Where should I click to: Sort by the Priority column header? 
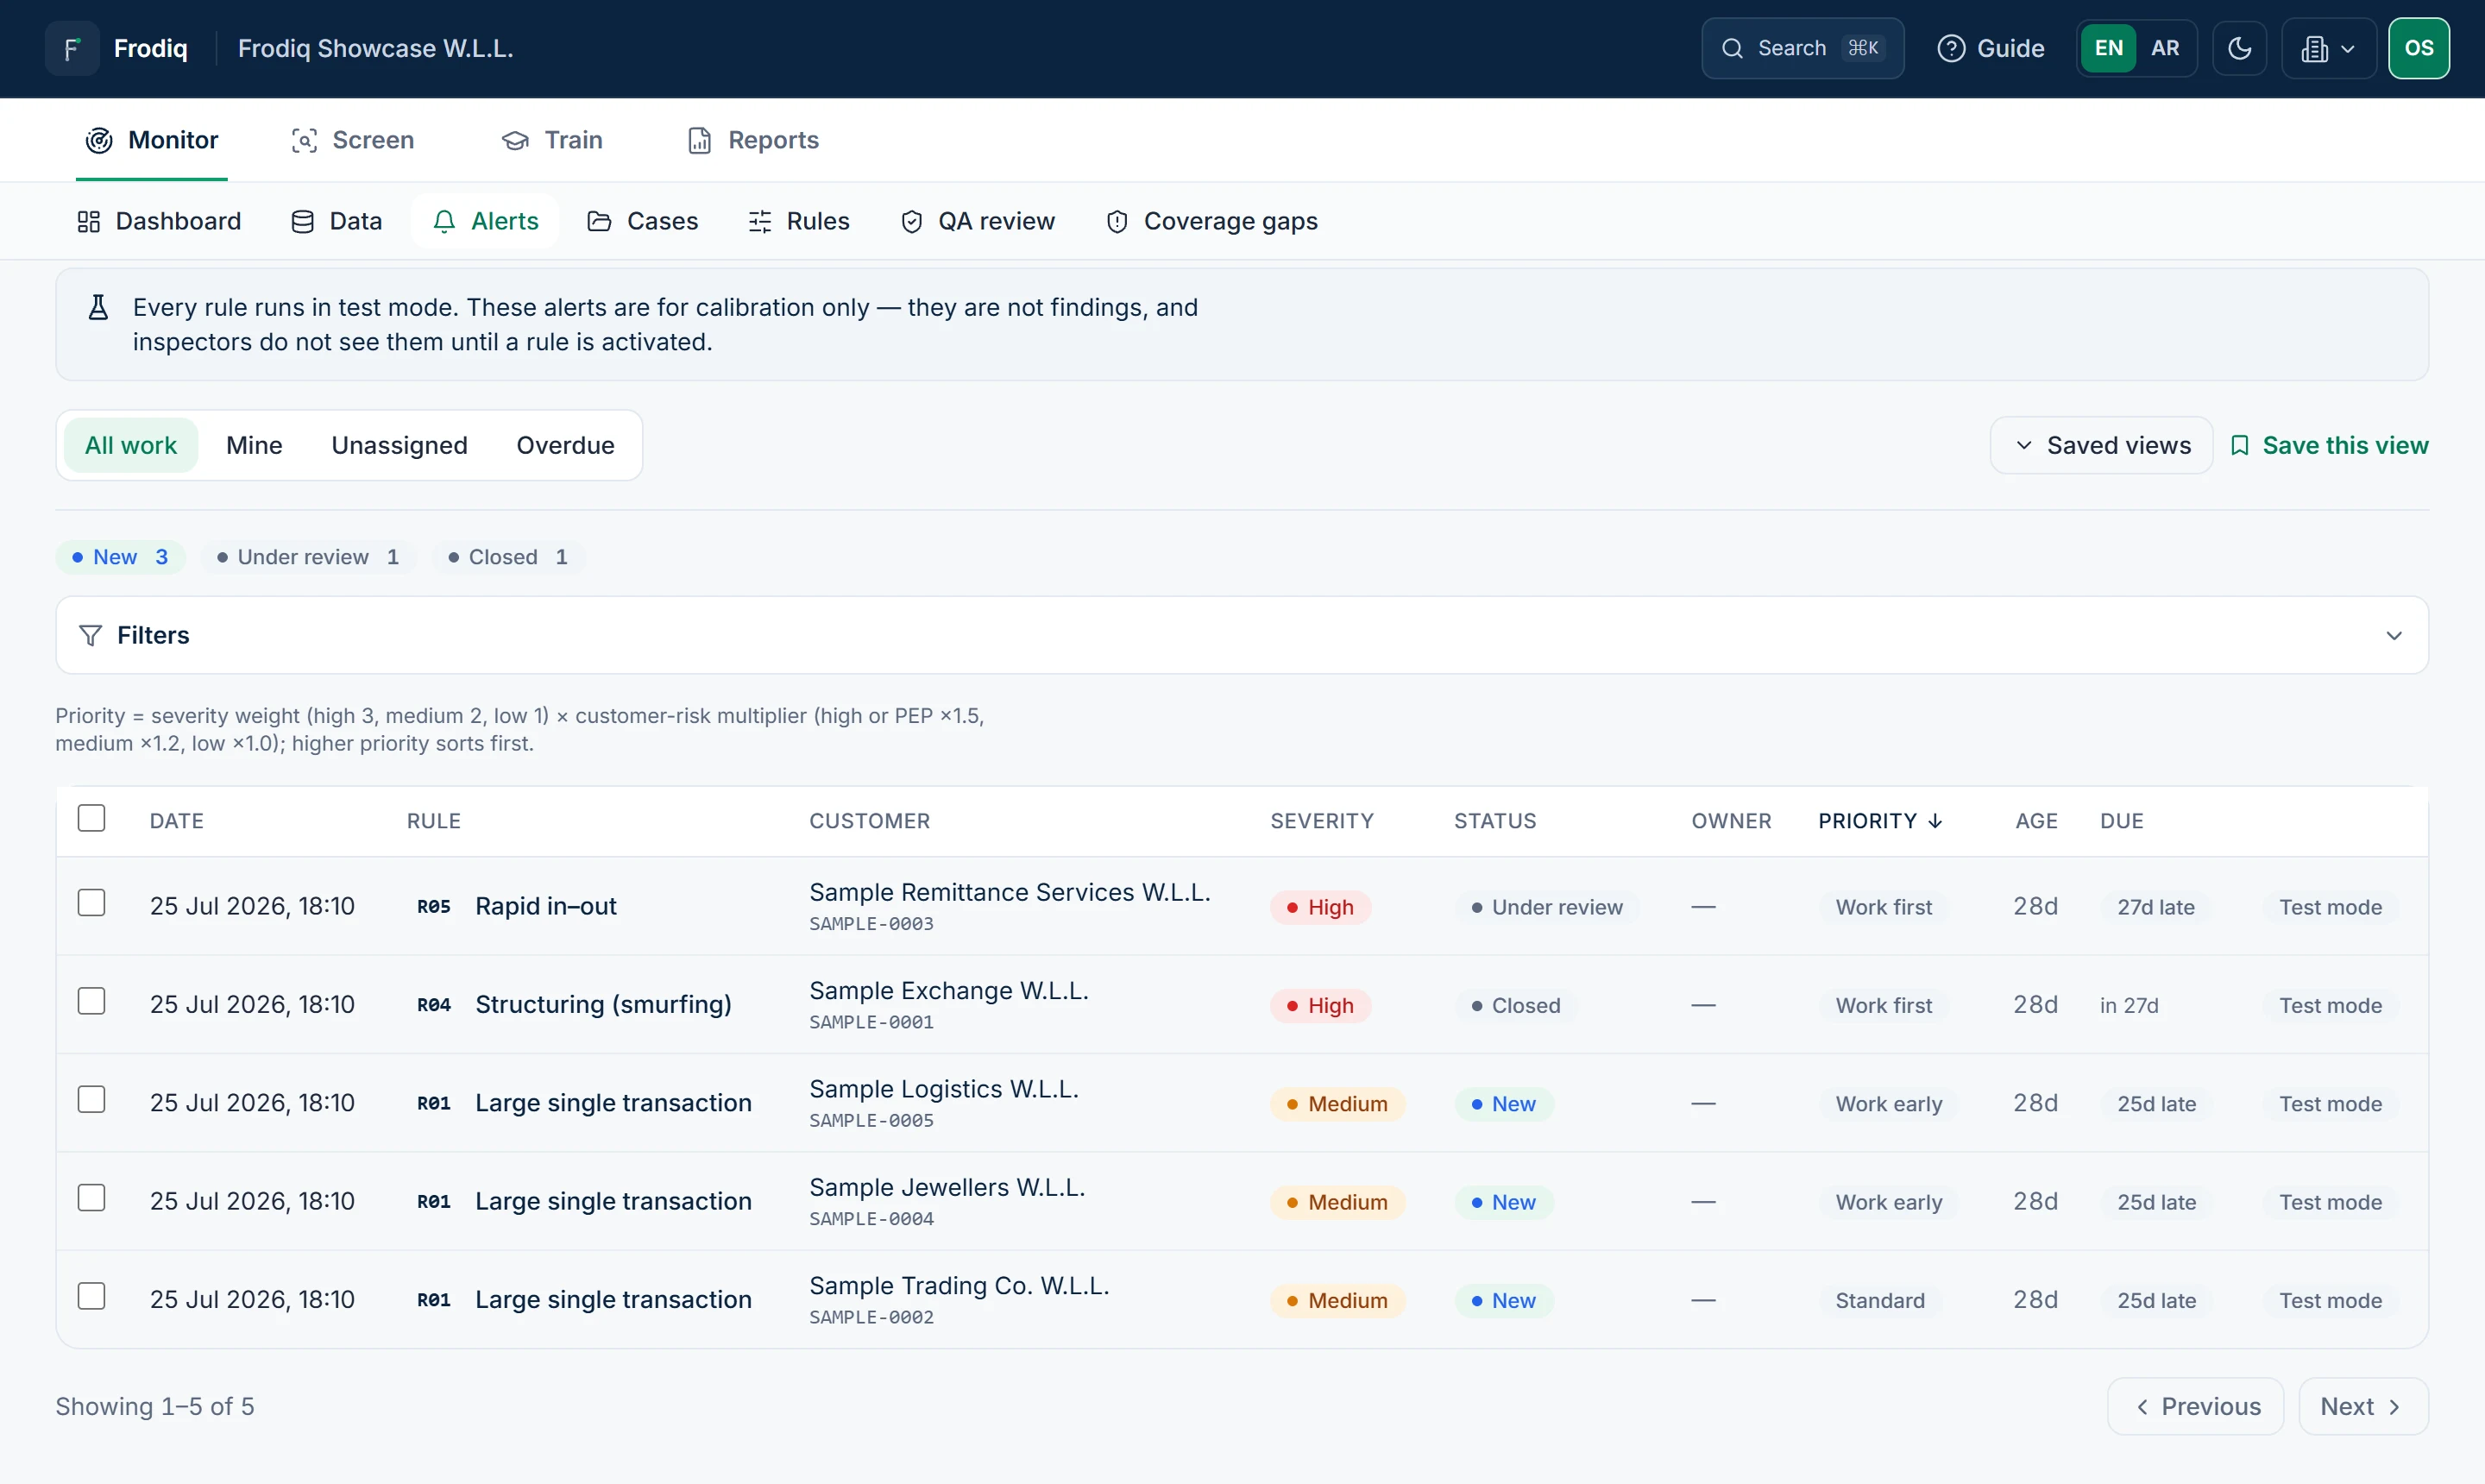coord(1880,821)
